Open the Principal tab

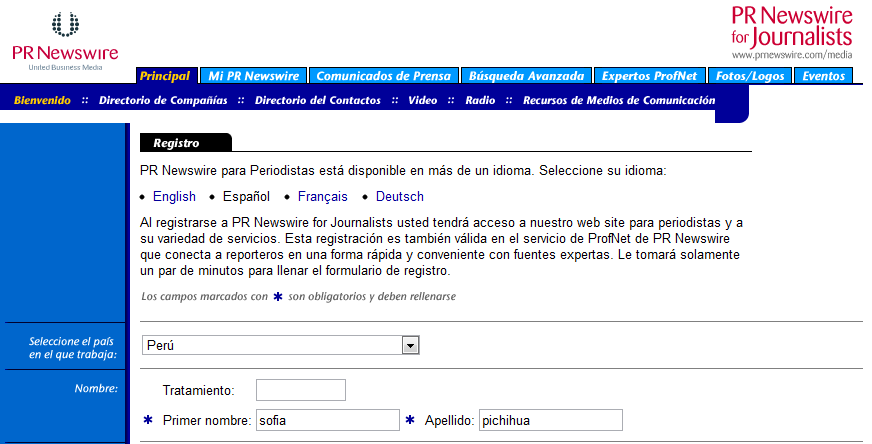165,76
